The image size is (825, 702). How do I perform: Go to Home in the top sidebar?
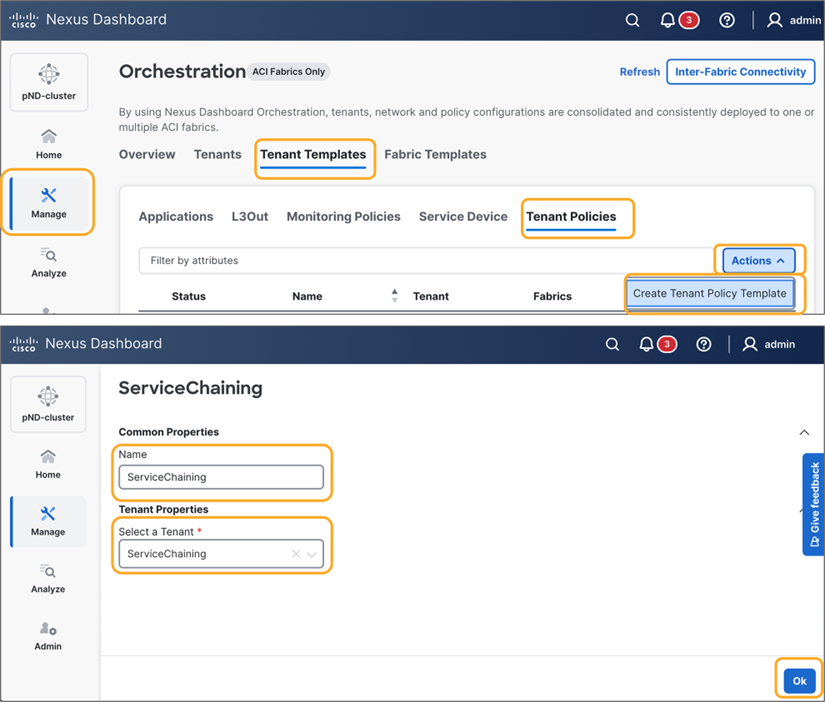click(49, 144)
